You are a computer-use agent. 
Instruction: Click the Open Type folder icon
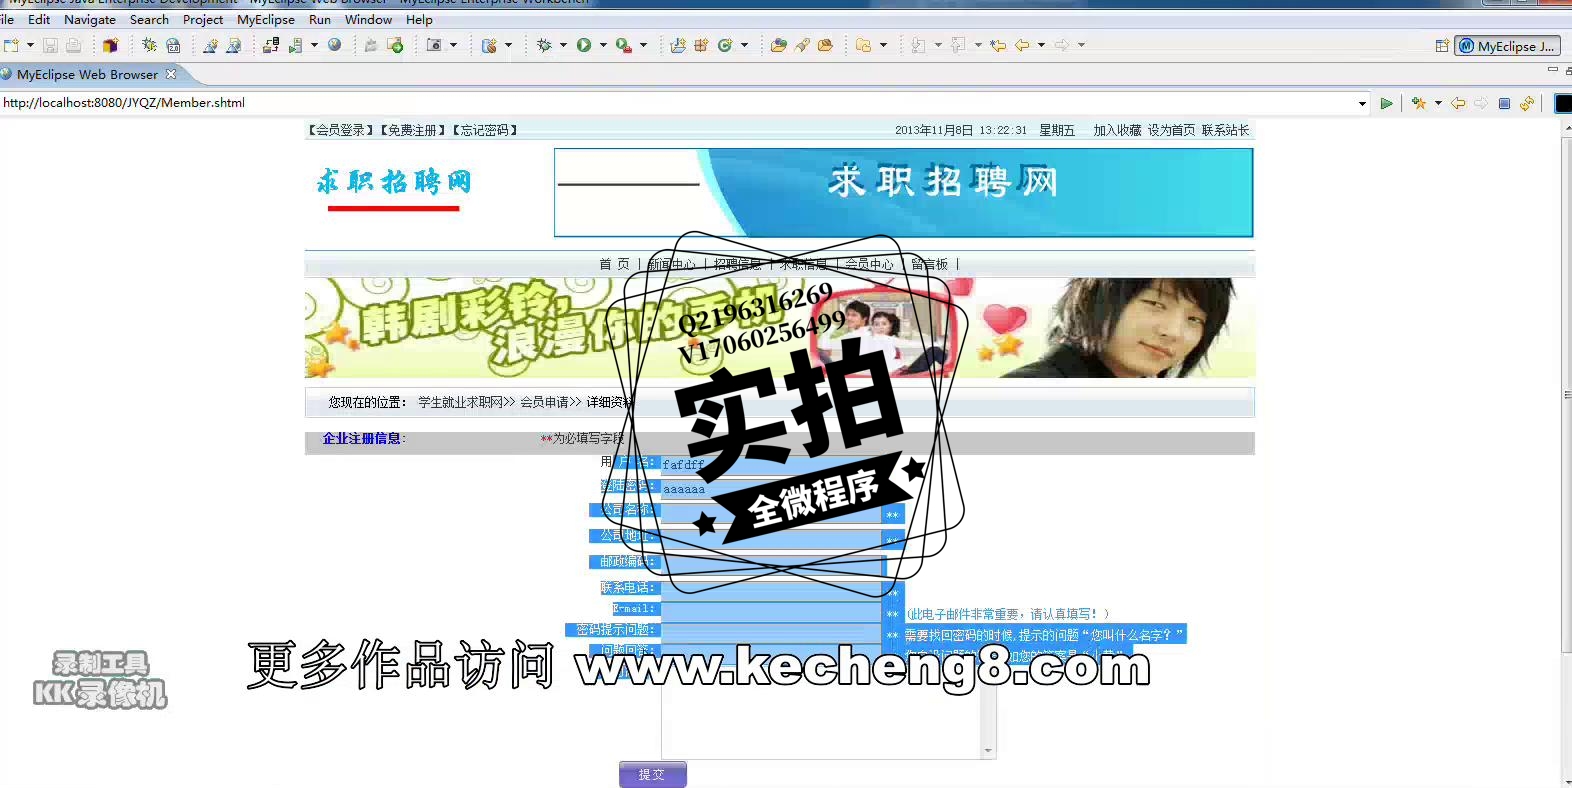click(x=778, y=45)
